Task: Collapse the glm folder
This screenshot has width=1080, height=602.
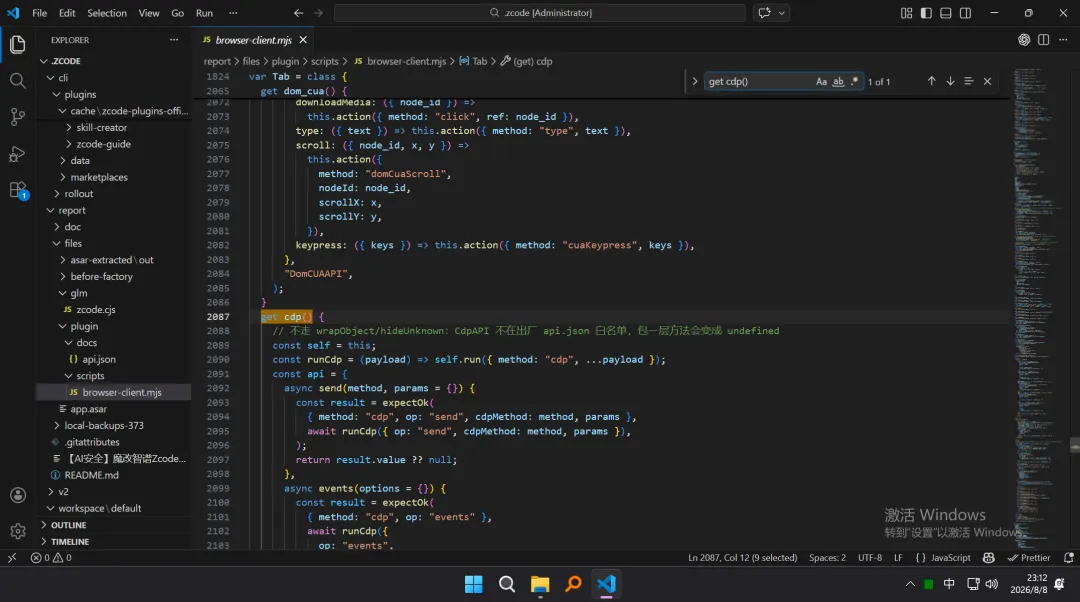Action: tap(63, 293)
